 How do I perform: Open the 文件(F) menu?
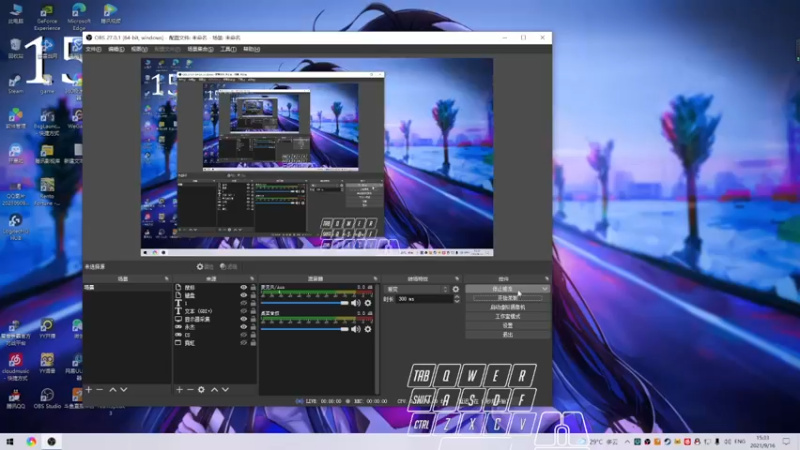[x=93, y=48]
